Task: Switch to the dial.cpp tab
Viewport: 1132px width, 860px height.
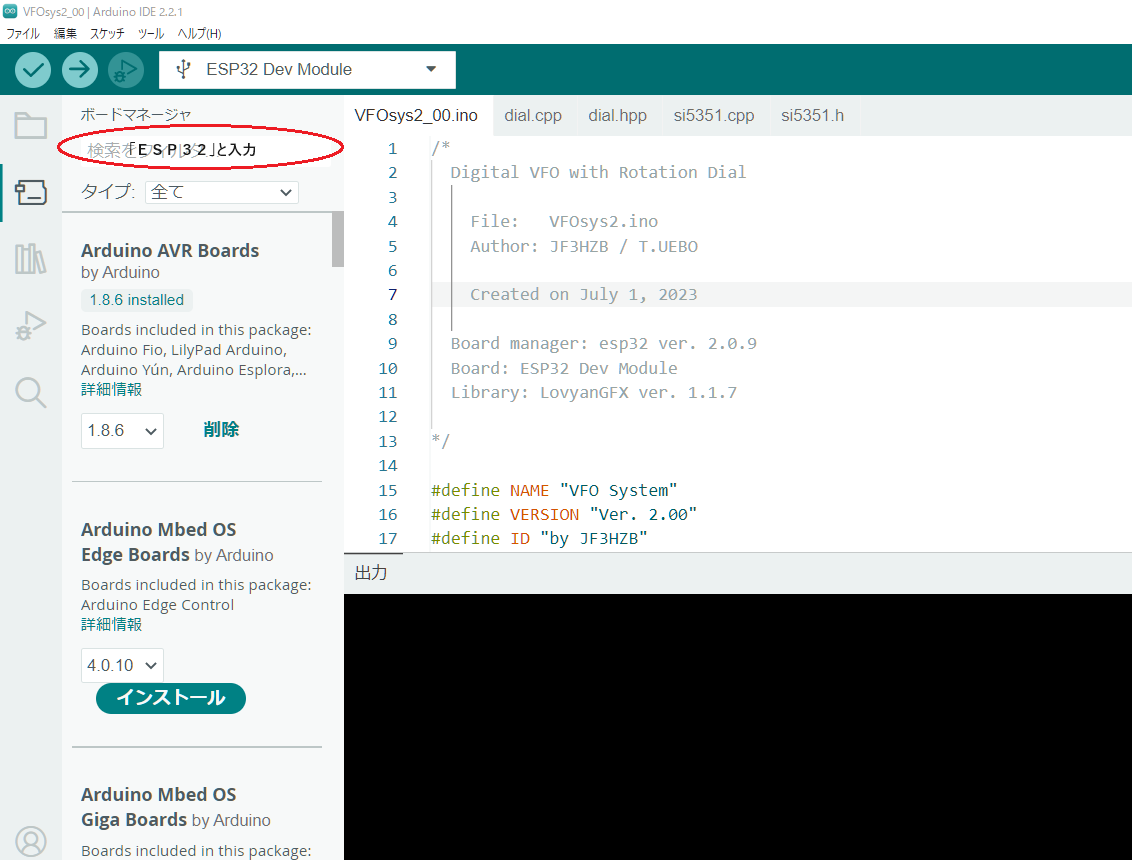Action: 533,116
